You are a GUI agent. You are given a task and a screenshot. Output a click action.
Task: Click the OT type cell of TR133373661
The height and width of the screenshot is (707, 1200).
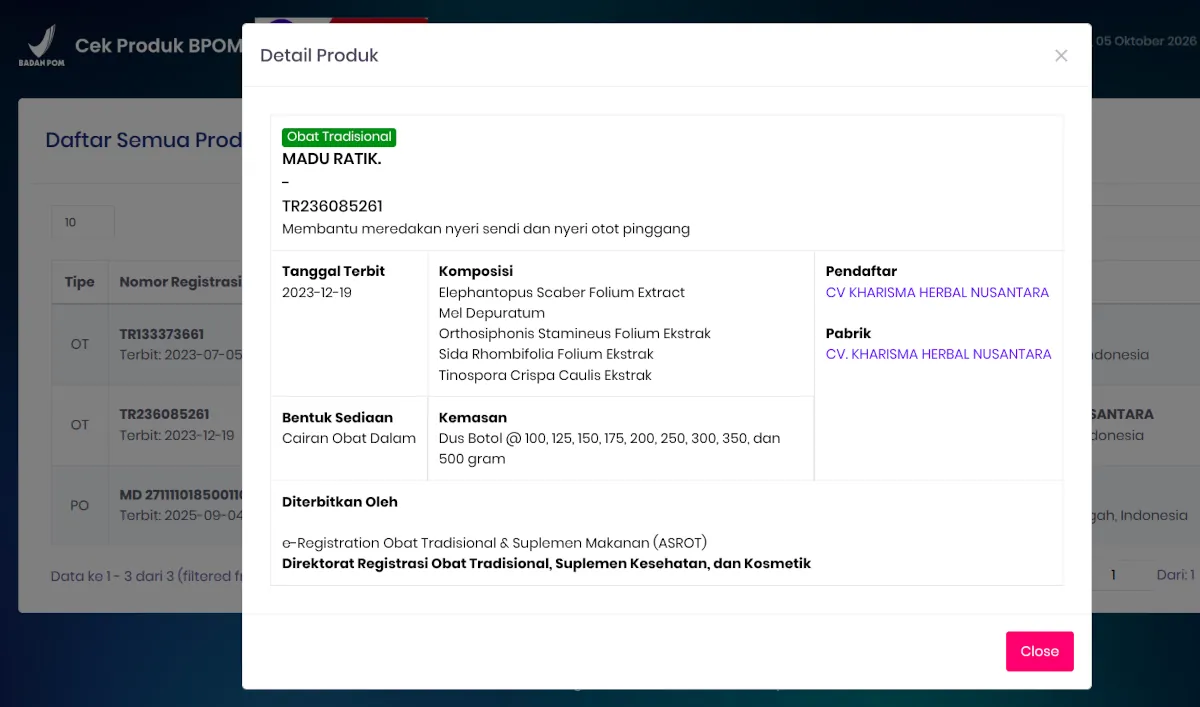[x=80, y=344]
